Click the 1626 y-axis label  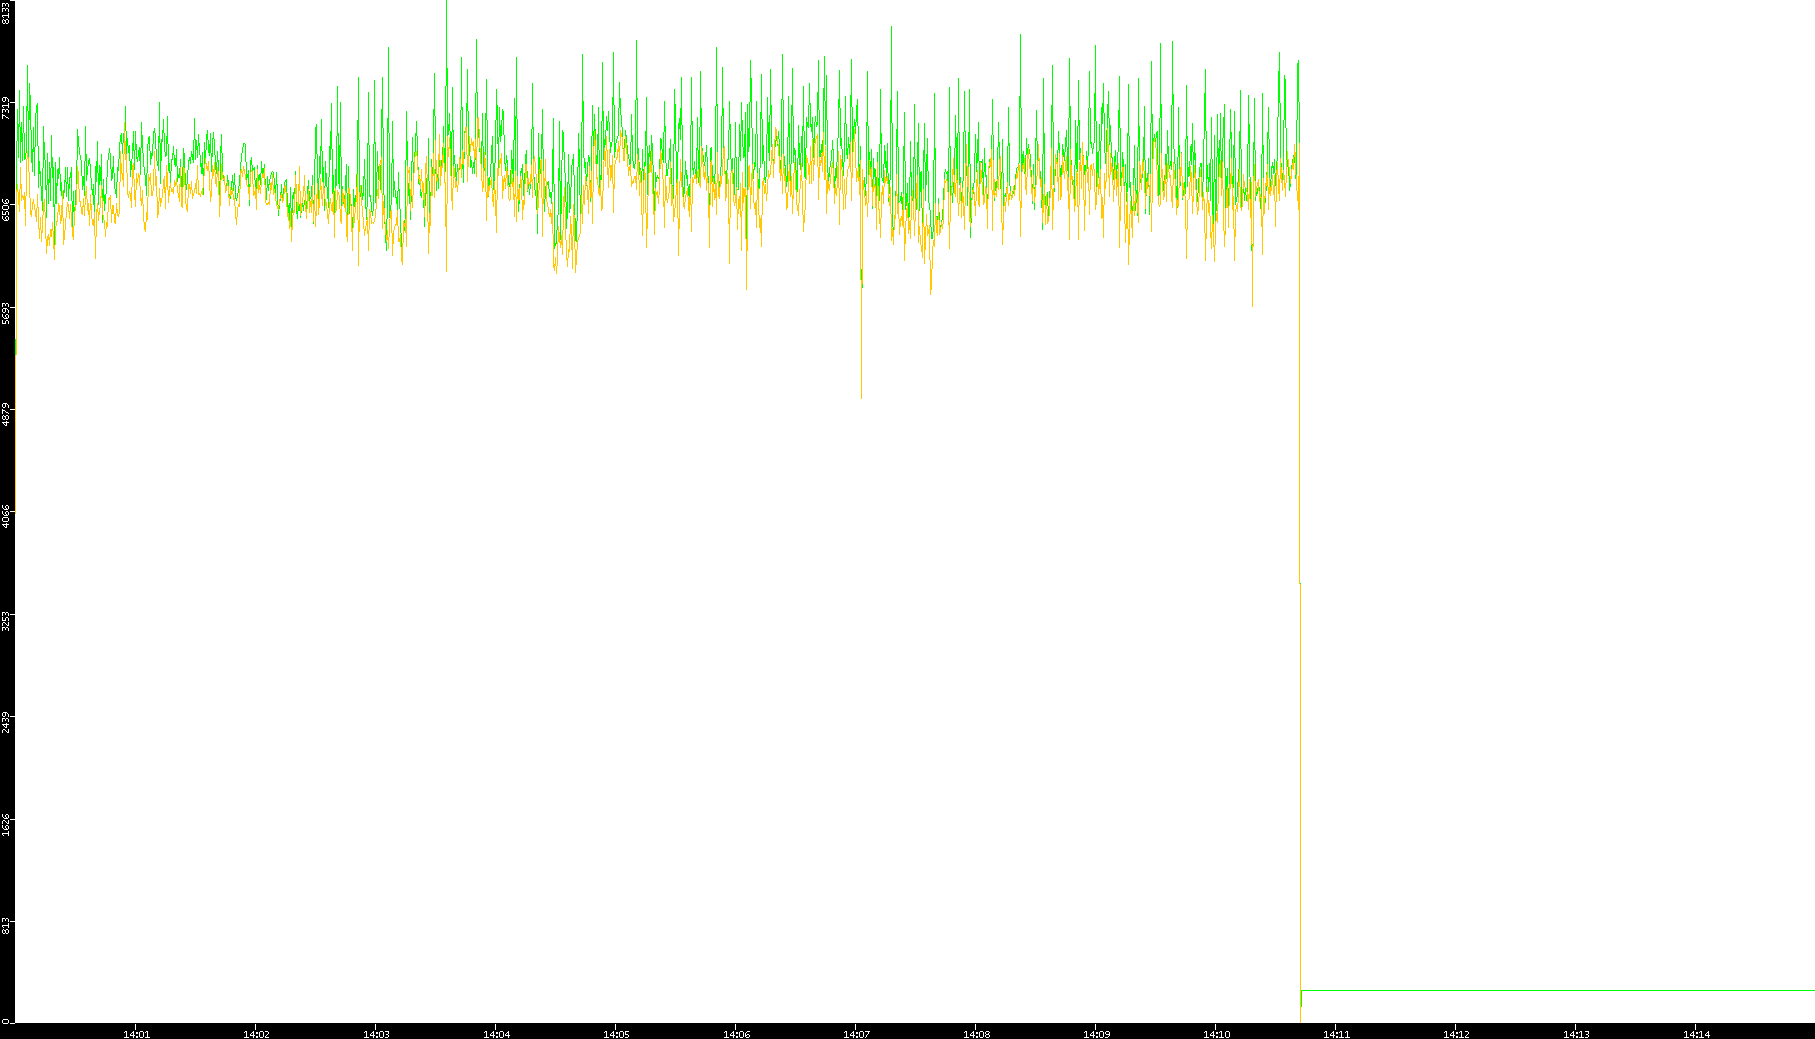(x=6, y=825)
